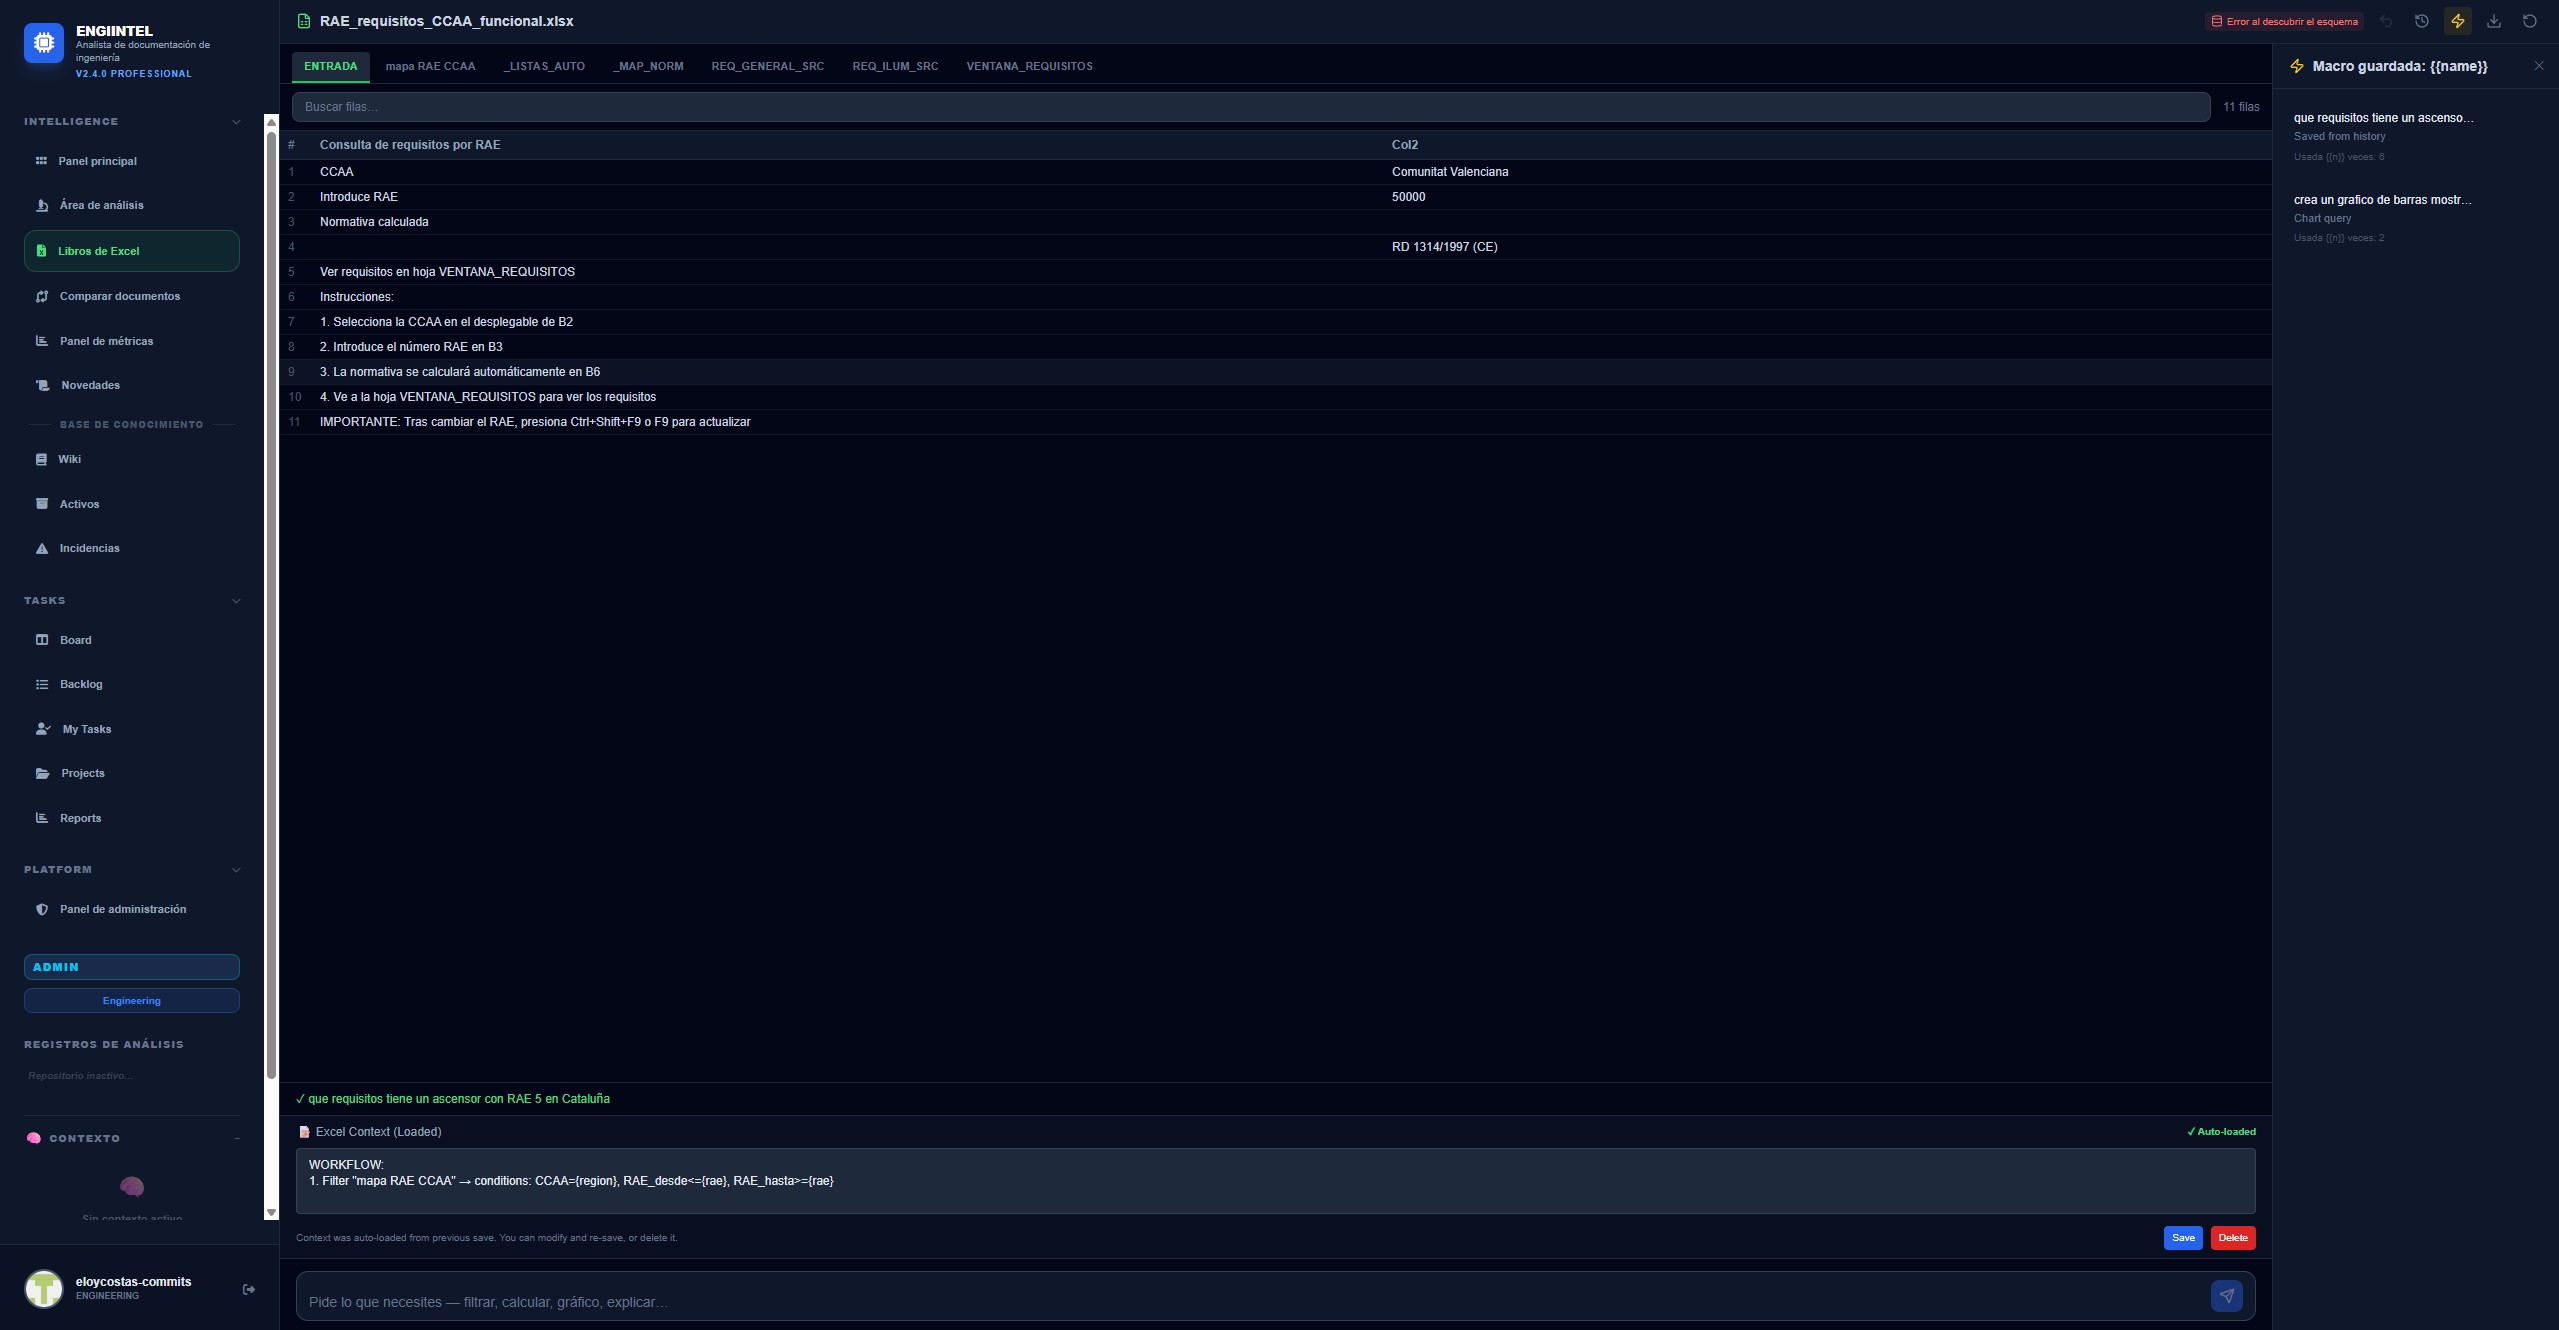
Task: Collapse the INTELLIGENCE section
Action: [236, 122]
